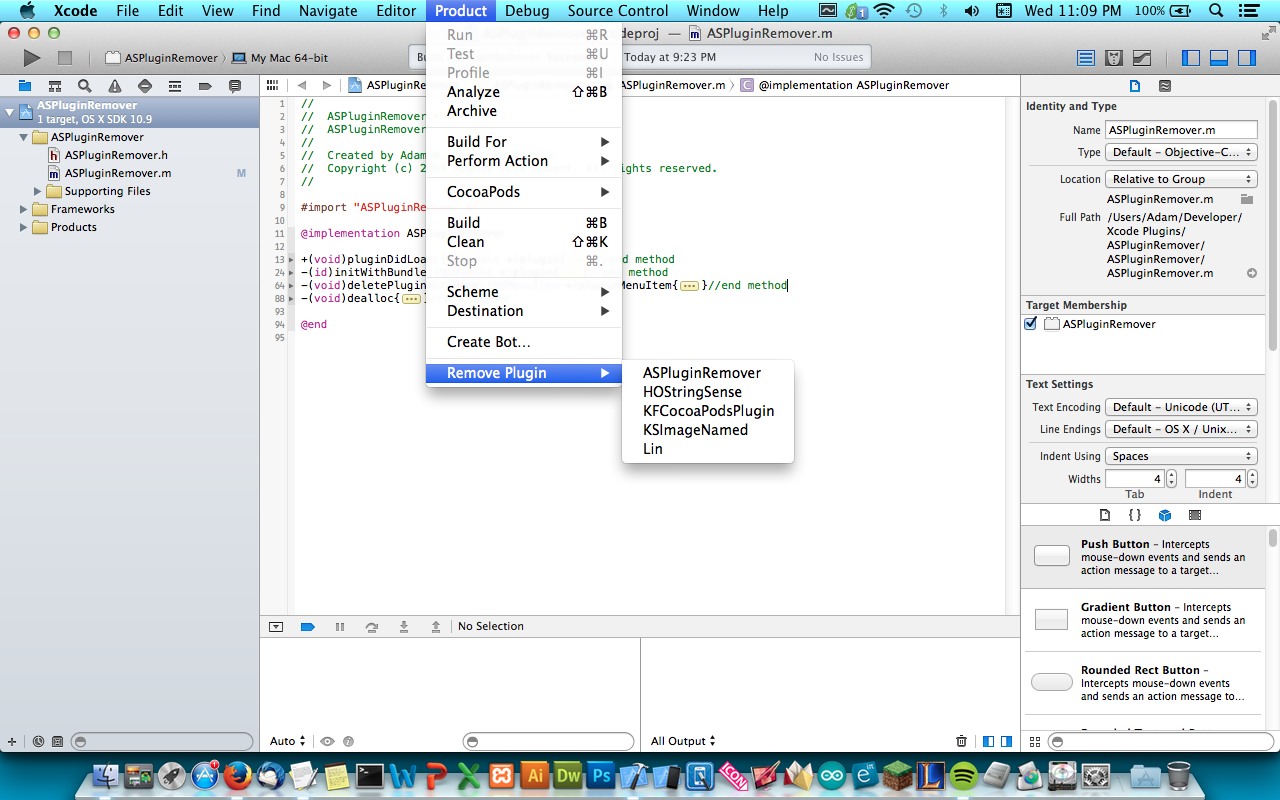This screenshot has height=800, width=1280.
Task: Open Spotify from the Dock
Action: pos(963,775)
